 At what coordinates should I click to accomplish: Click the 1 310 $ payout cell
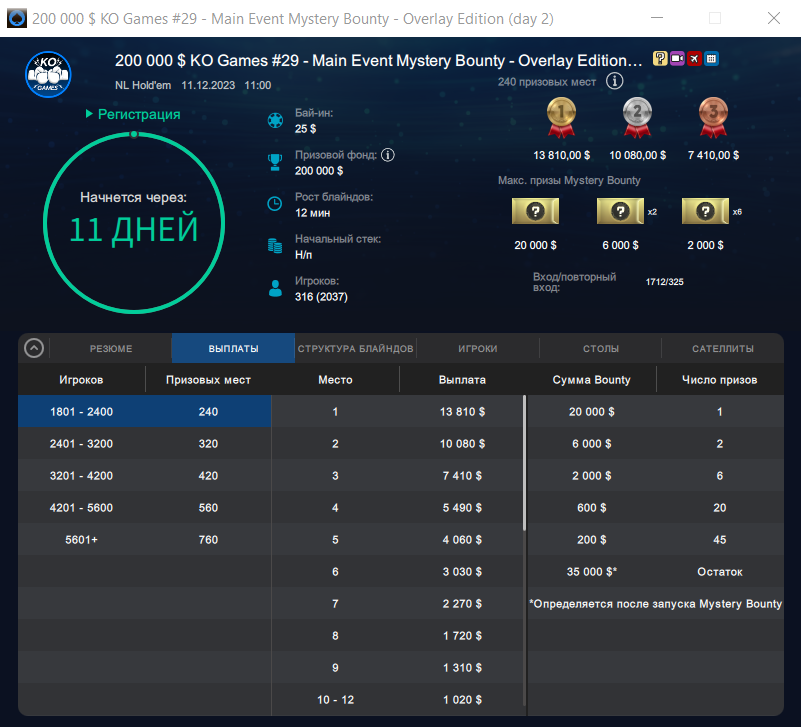(462, 668)
